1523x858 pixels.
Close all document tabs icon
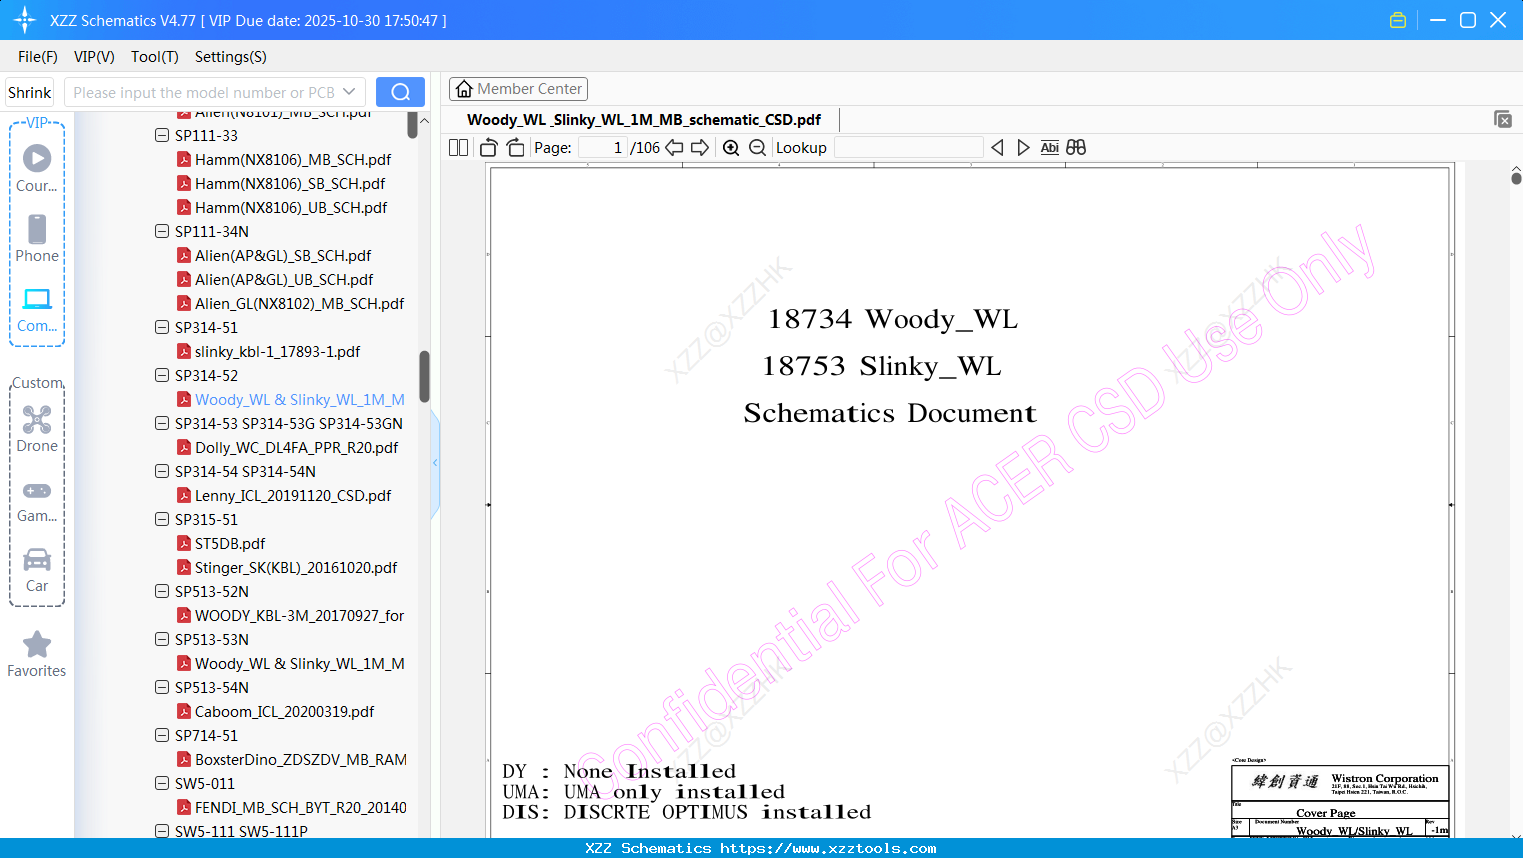1503,119
